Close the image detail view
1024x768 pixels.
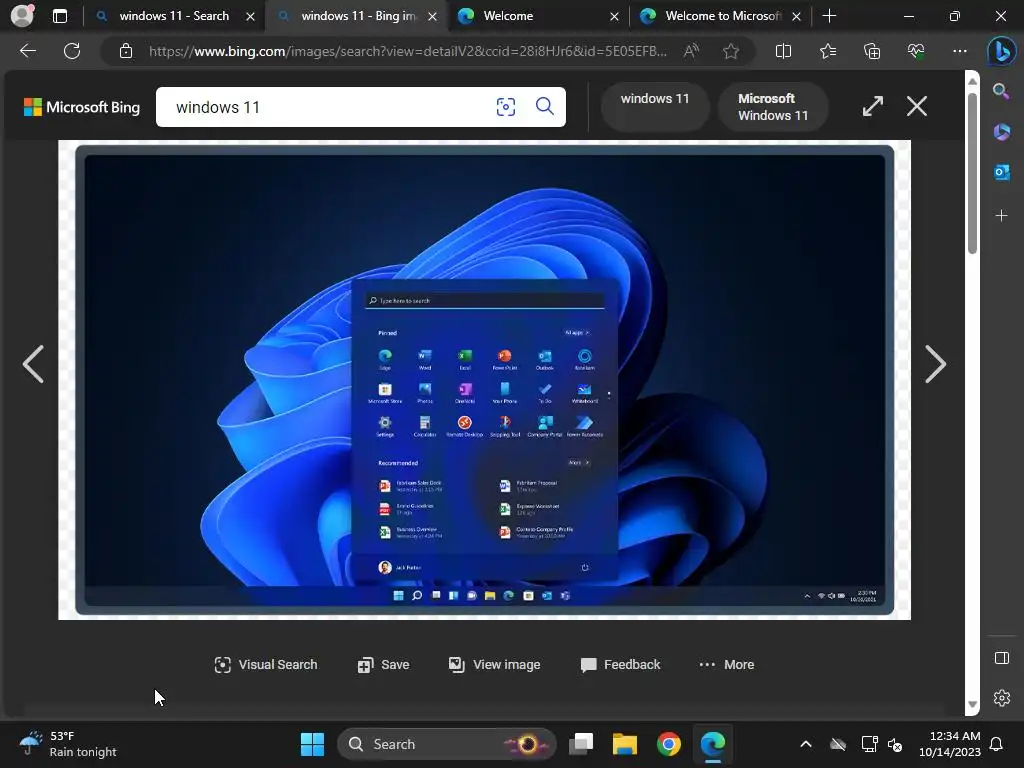[x=917, y=106]
